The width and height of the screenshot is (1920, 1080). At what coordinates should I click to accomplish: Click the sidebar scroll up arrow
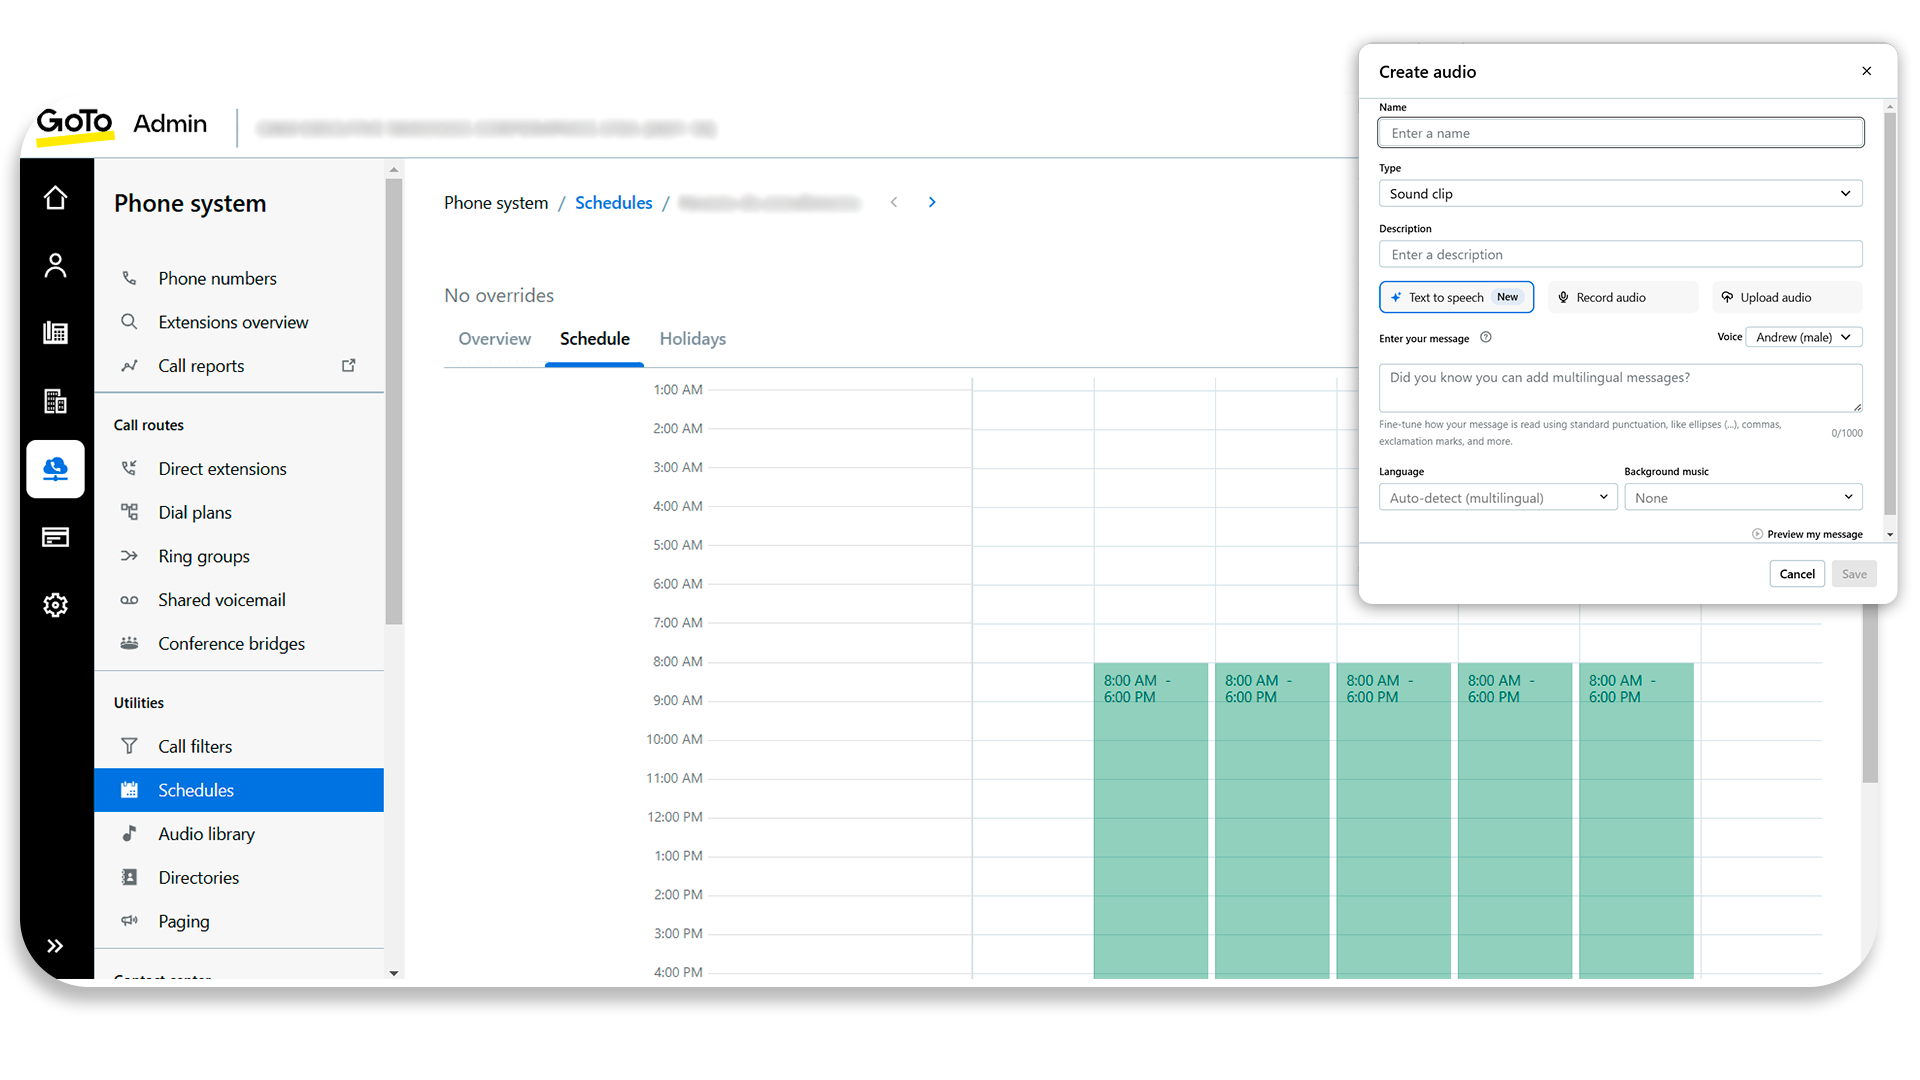click(394, 170)
